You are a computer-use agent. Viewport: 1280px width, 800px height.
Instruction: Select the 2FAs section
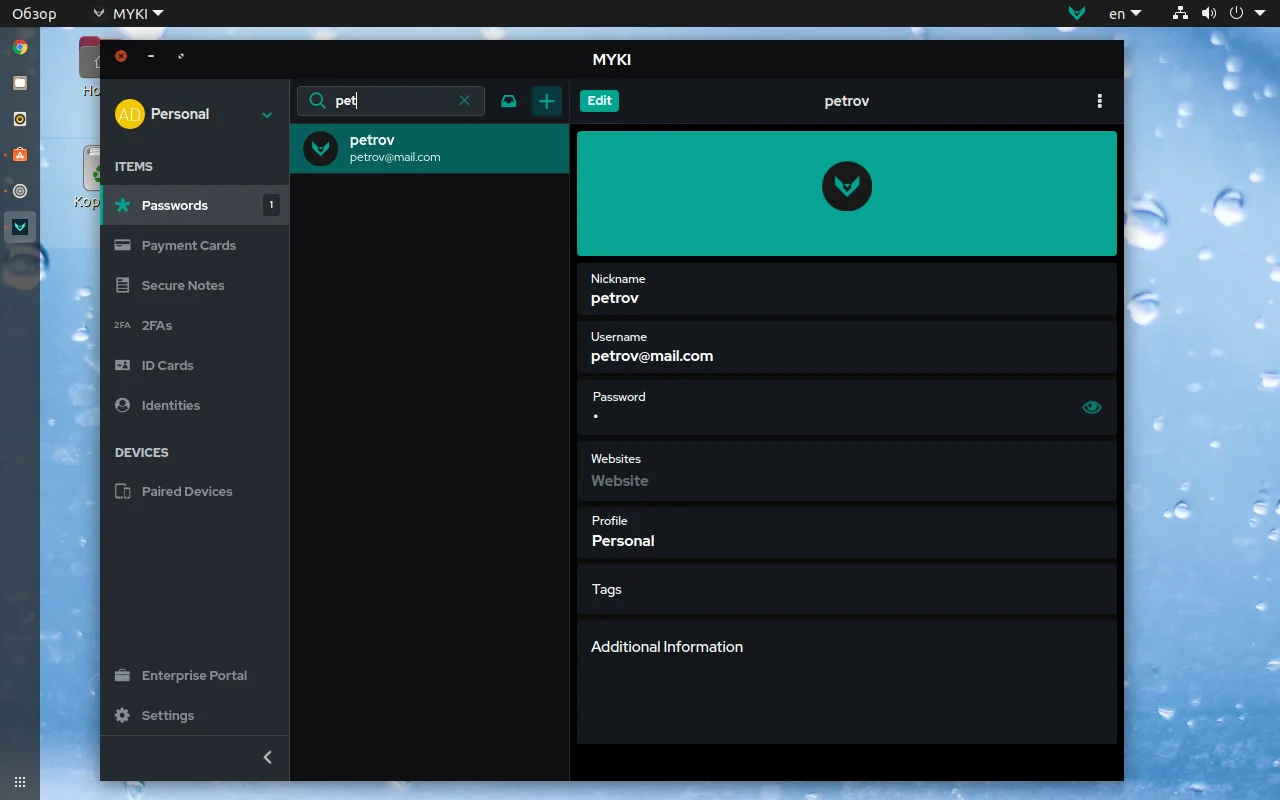pos(195,325)
